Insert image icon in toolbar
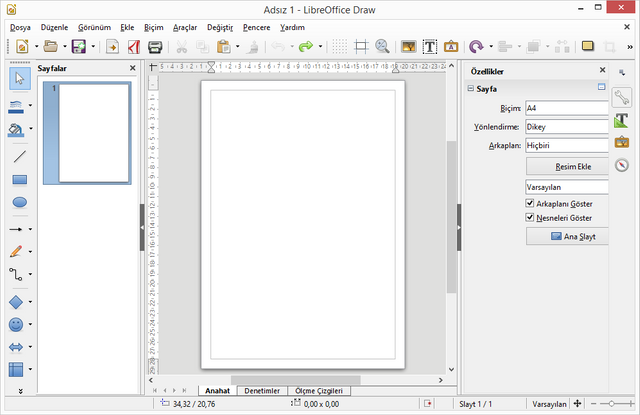Screen dimensions: 640x415 point(409,47)
